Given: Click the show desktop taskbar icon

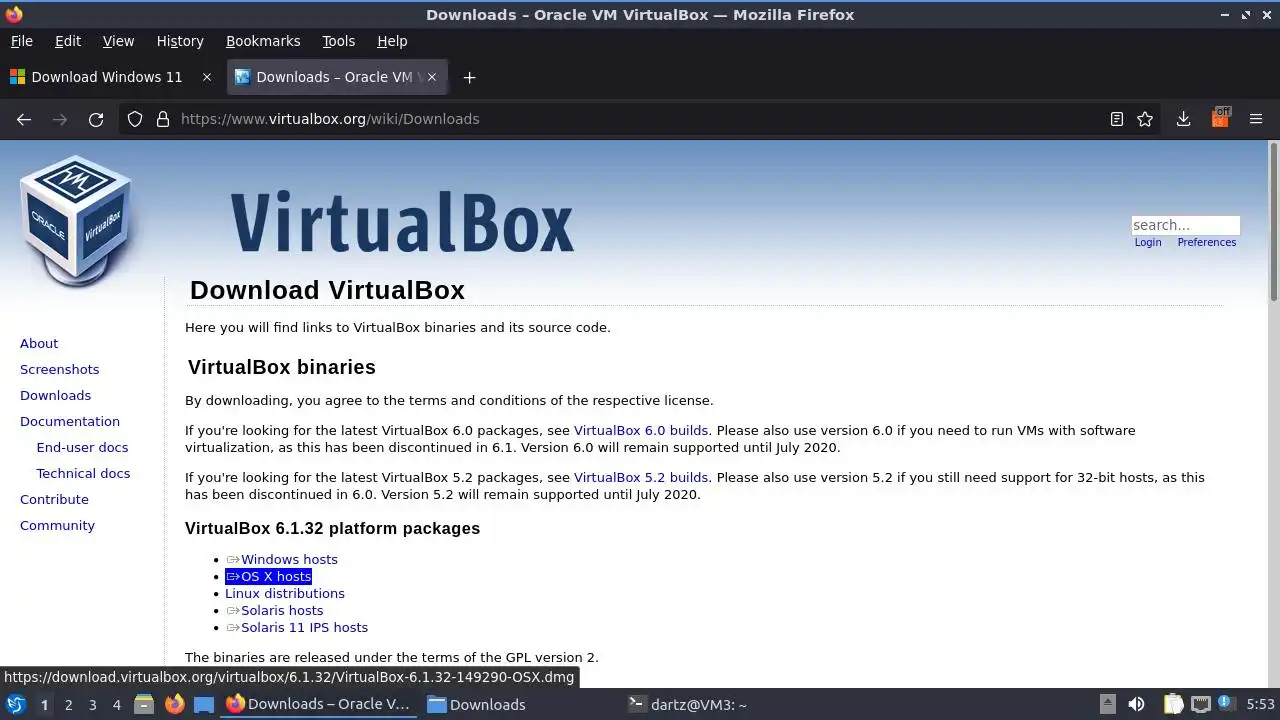Looking at the screenshot, I should coord(204,704).
